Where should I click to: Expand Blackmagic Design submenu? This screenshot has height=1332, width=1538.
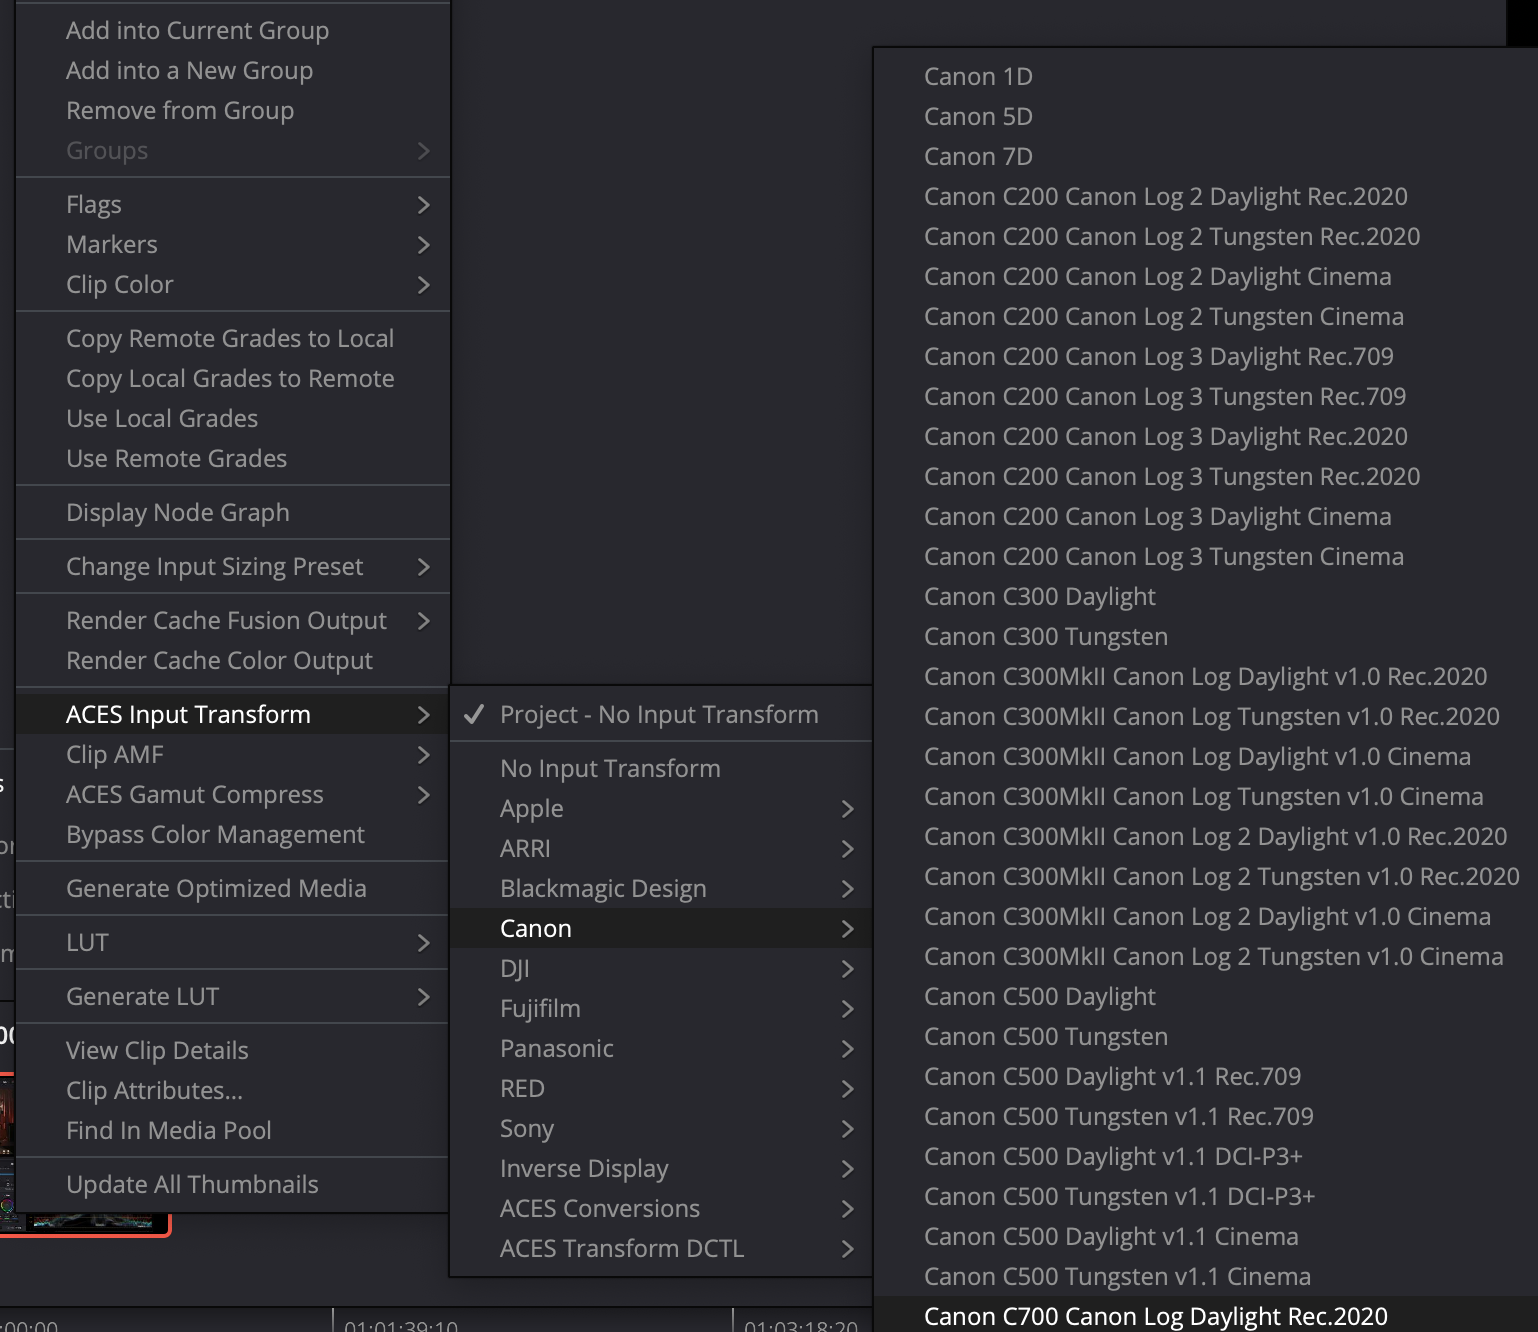point(661,888)
